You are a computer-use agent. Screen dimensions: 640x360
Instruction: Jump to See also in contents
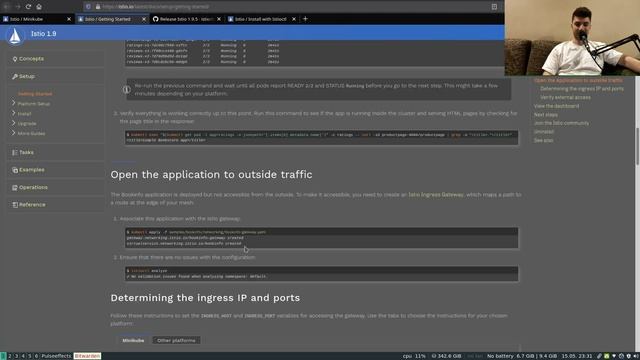(543, 140)
